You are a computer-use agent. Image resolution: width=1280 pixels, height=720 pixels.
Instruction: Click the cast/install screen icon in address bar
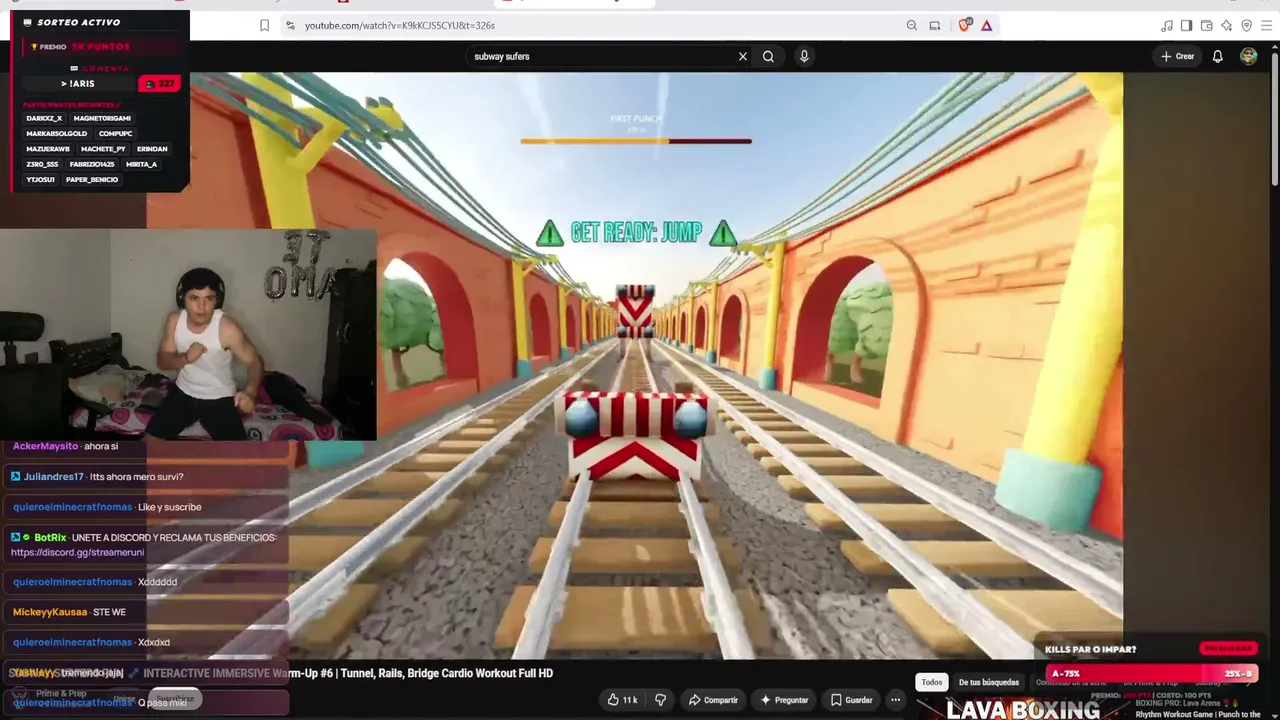tap(935, 25)
